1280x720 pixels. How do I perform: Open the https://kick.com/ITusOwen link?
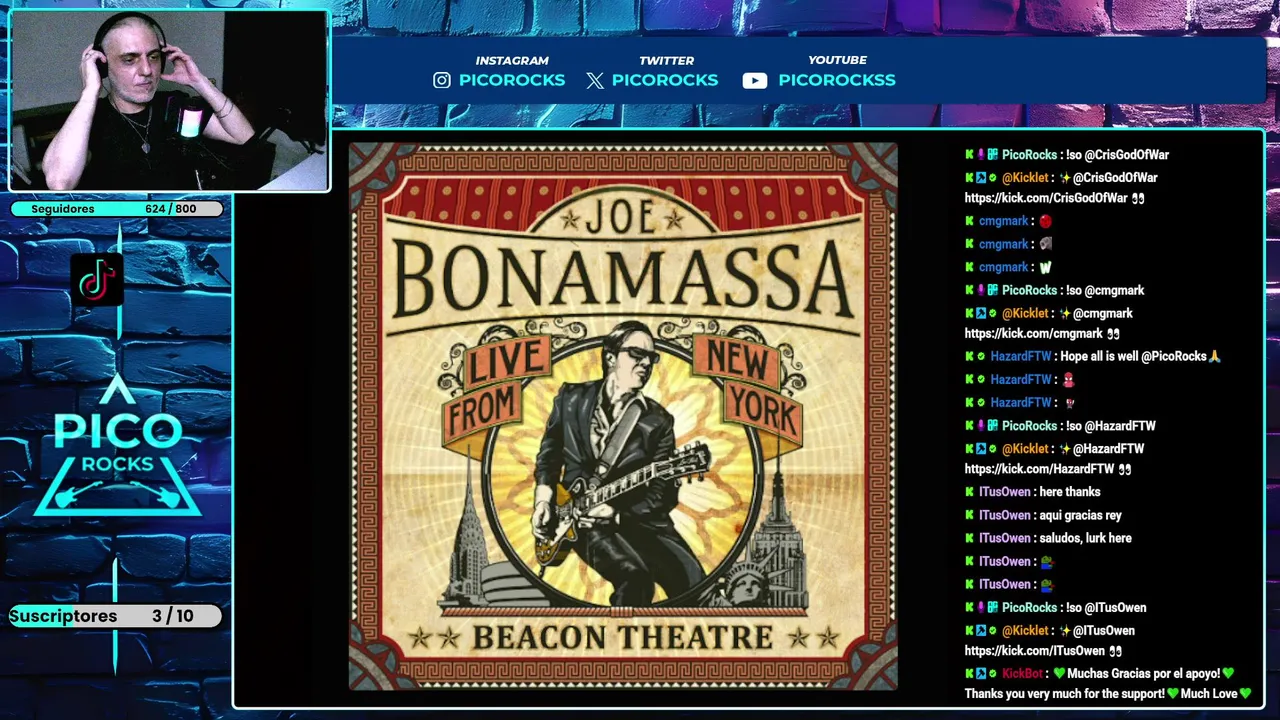[1035, 651]
